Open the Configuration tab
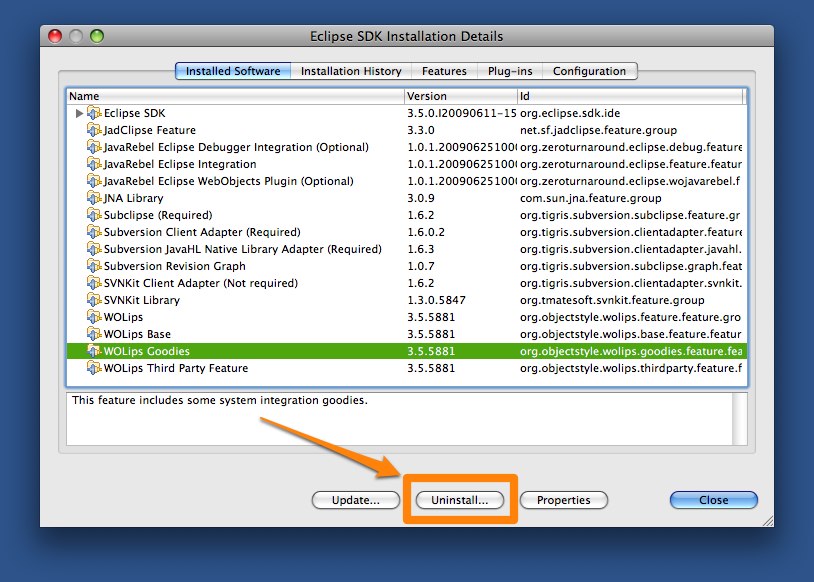 589,71
